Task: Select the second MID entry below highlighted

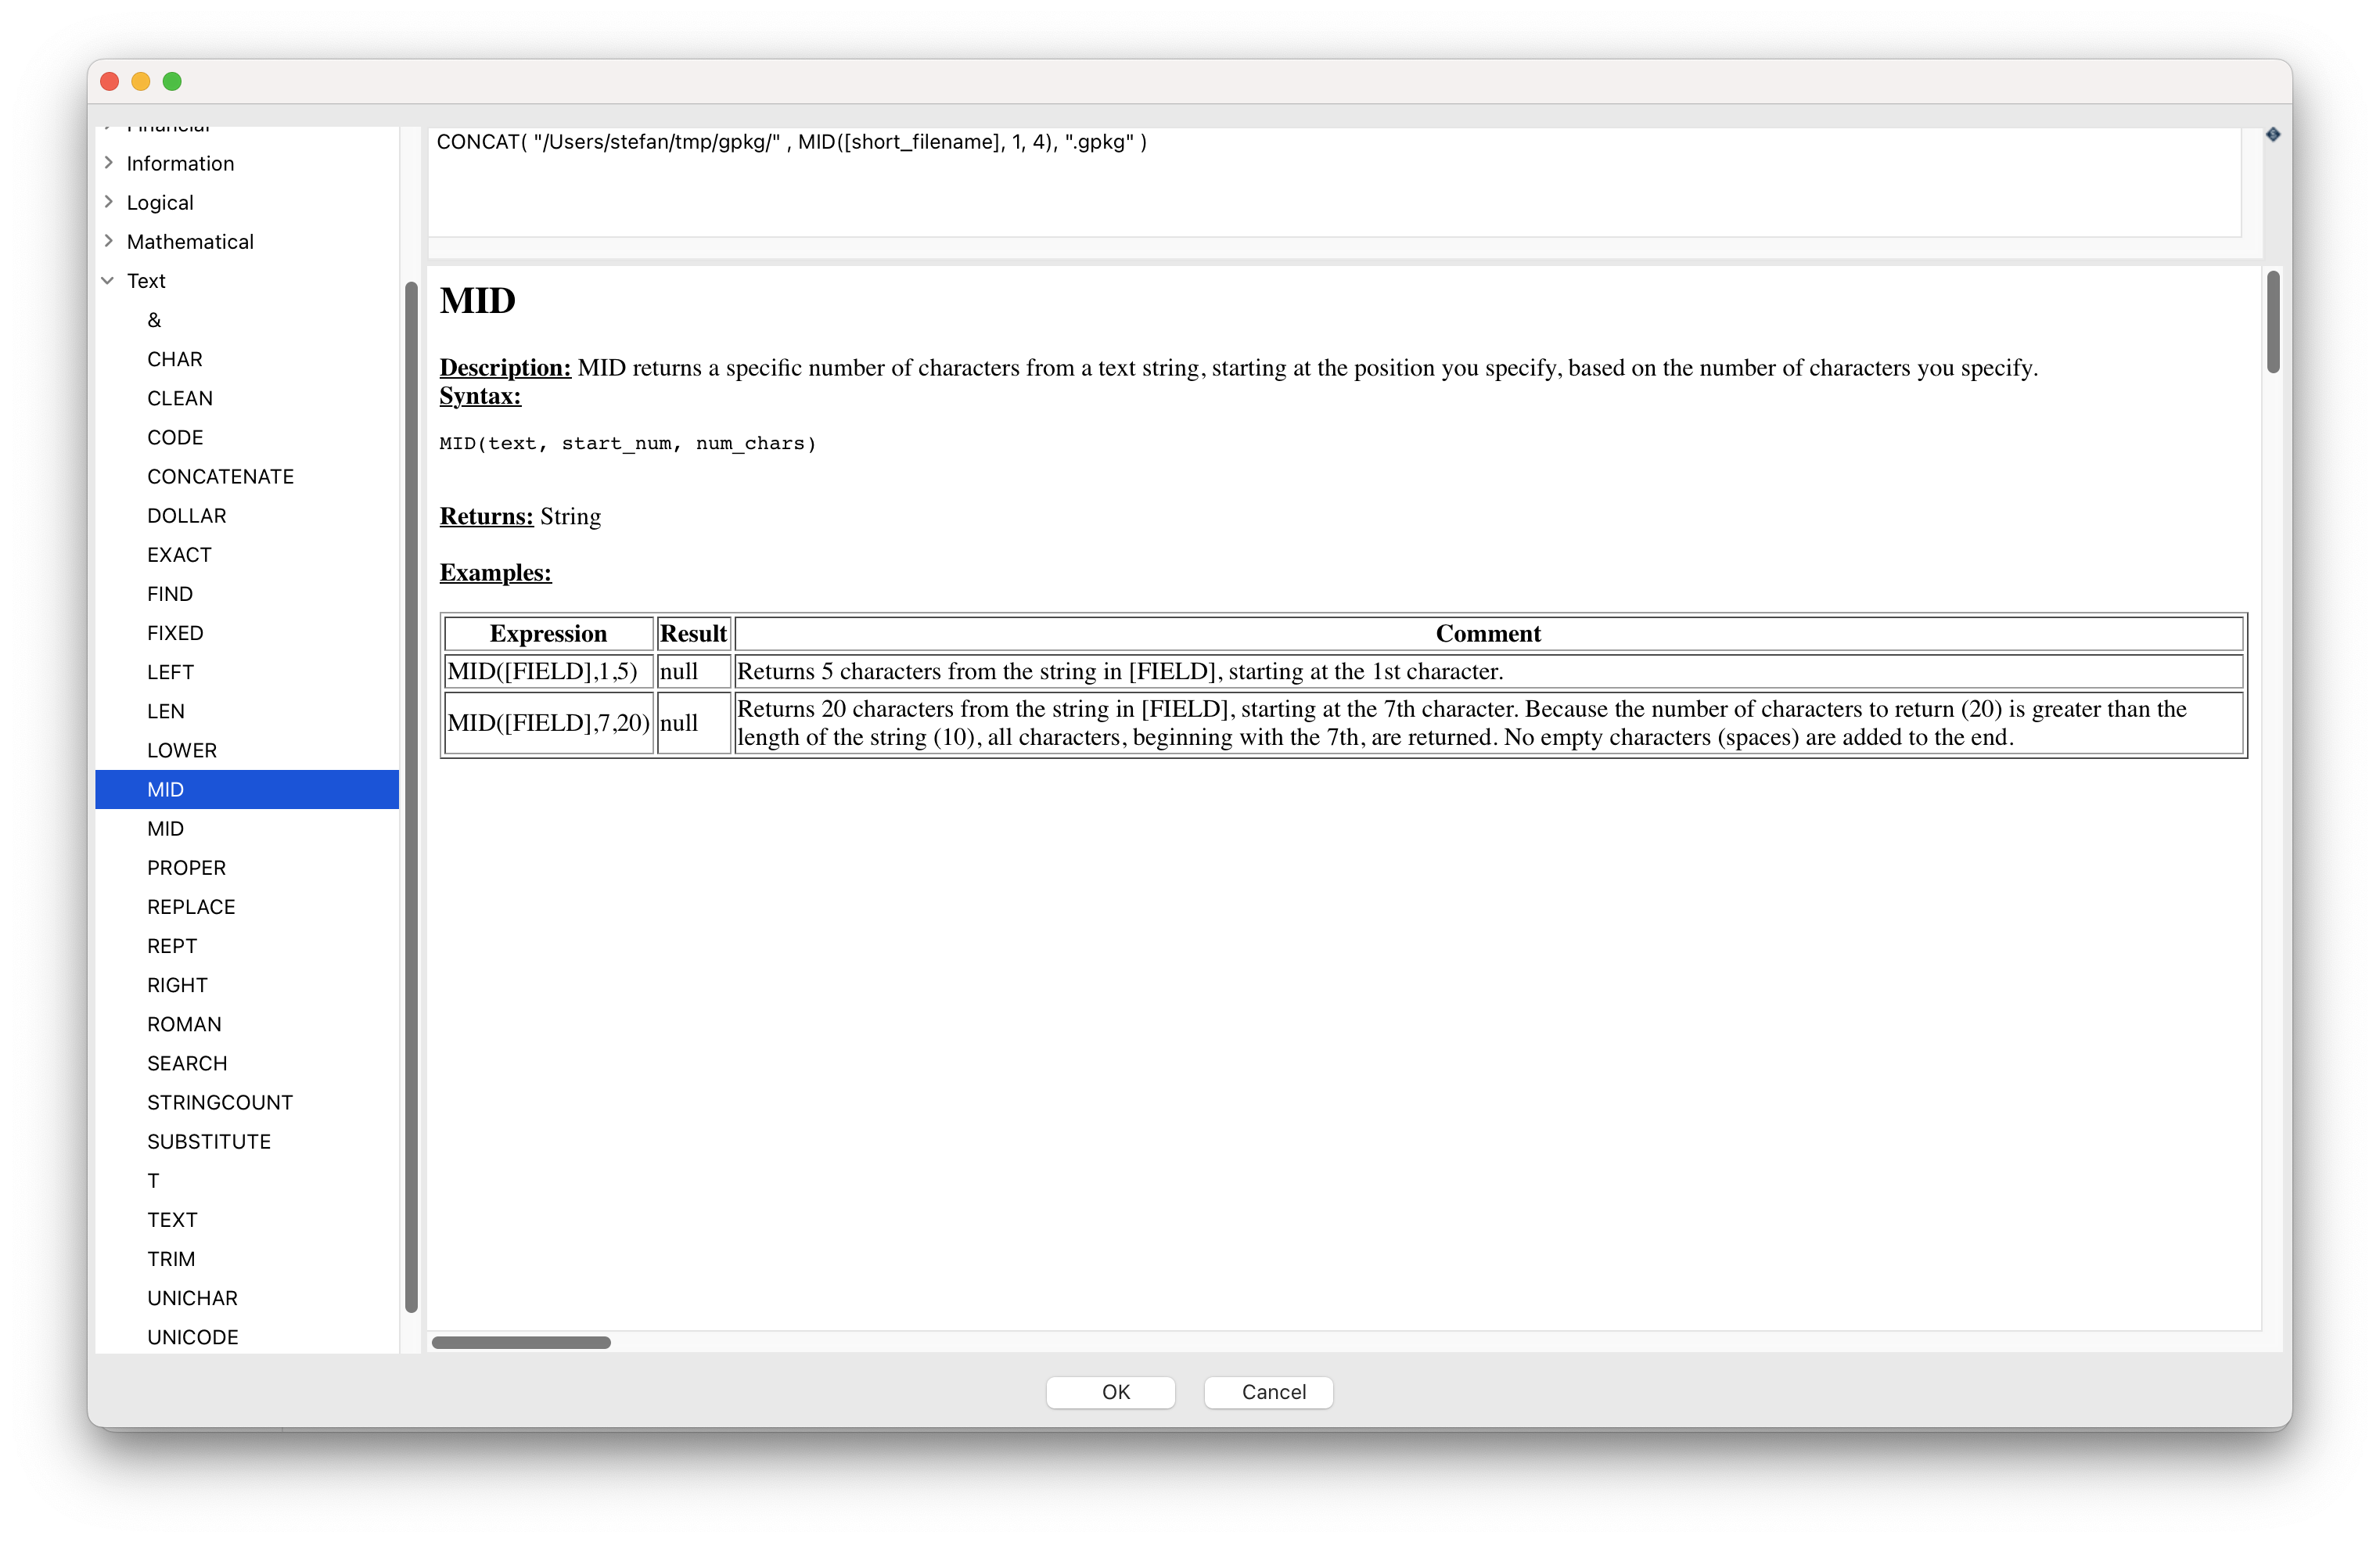Action: 165,828
